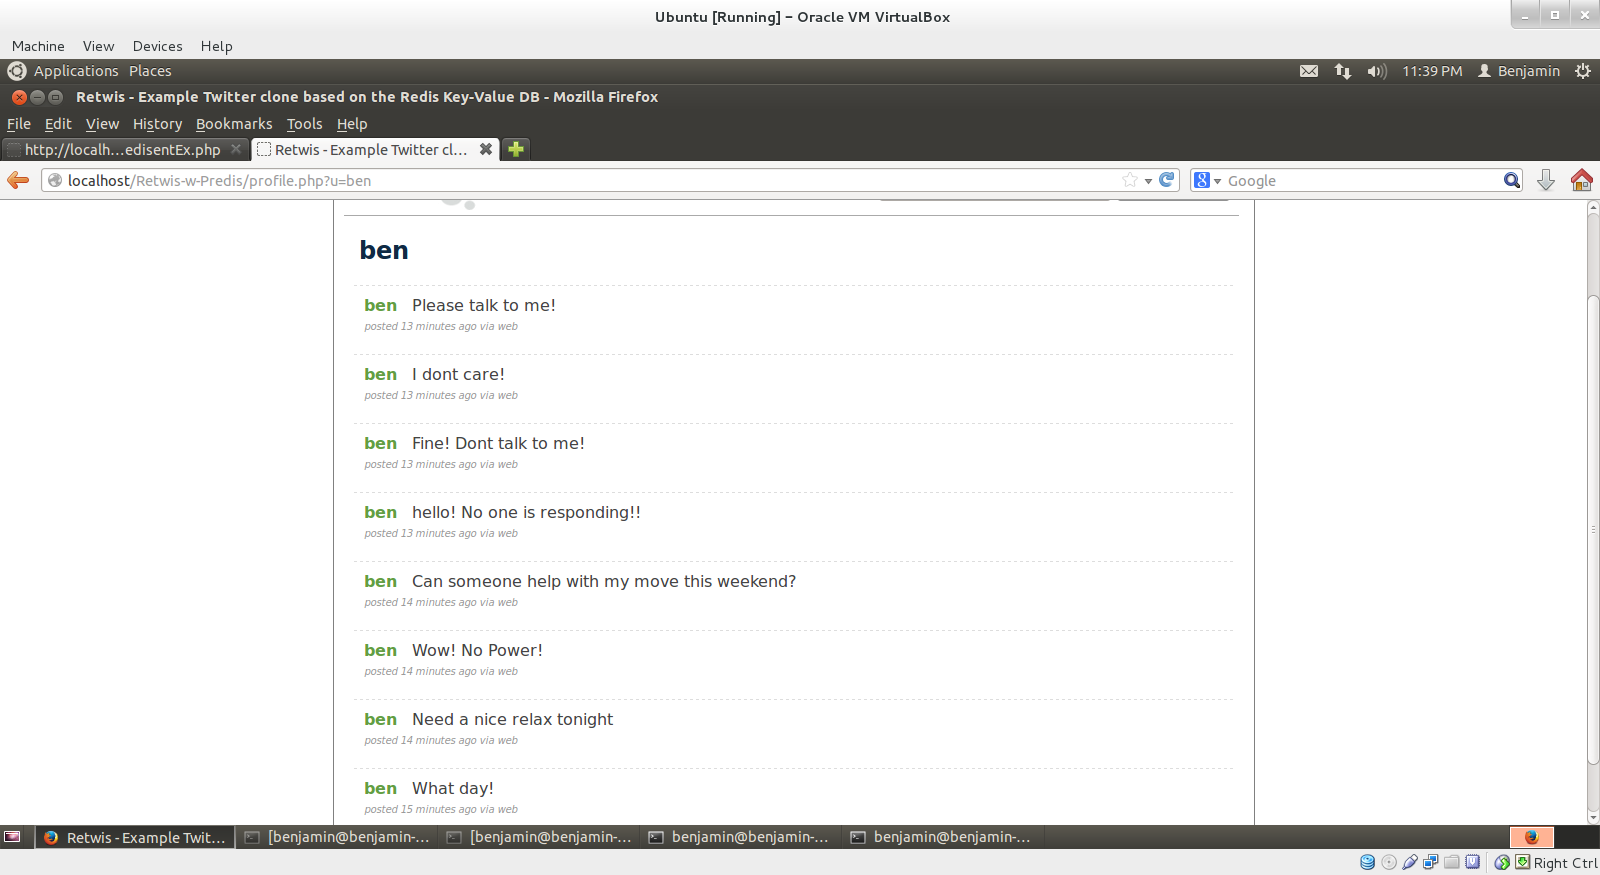The image size is (1600, 875).
Task: Click ben link on 'I dont care!' post
Action: click(x=380, y=374)
